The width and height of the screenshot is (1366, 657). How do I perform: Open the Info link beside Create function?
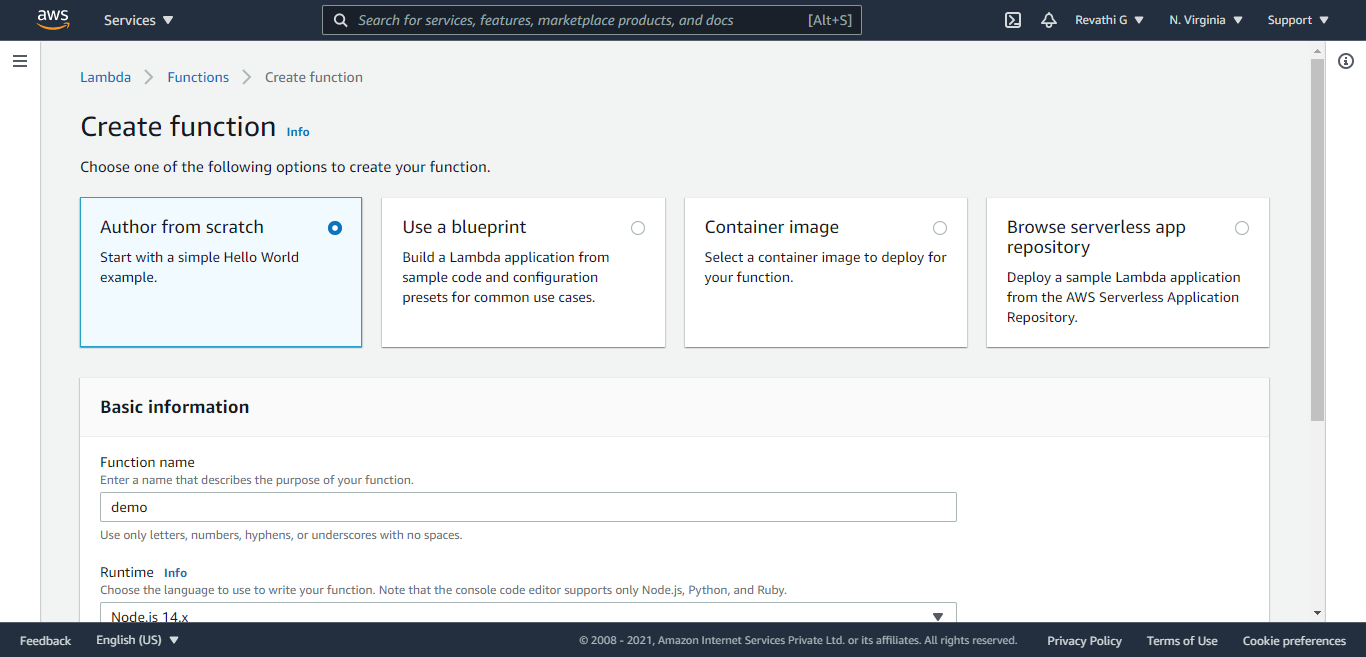tap(298, 132)
